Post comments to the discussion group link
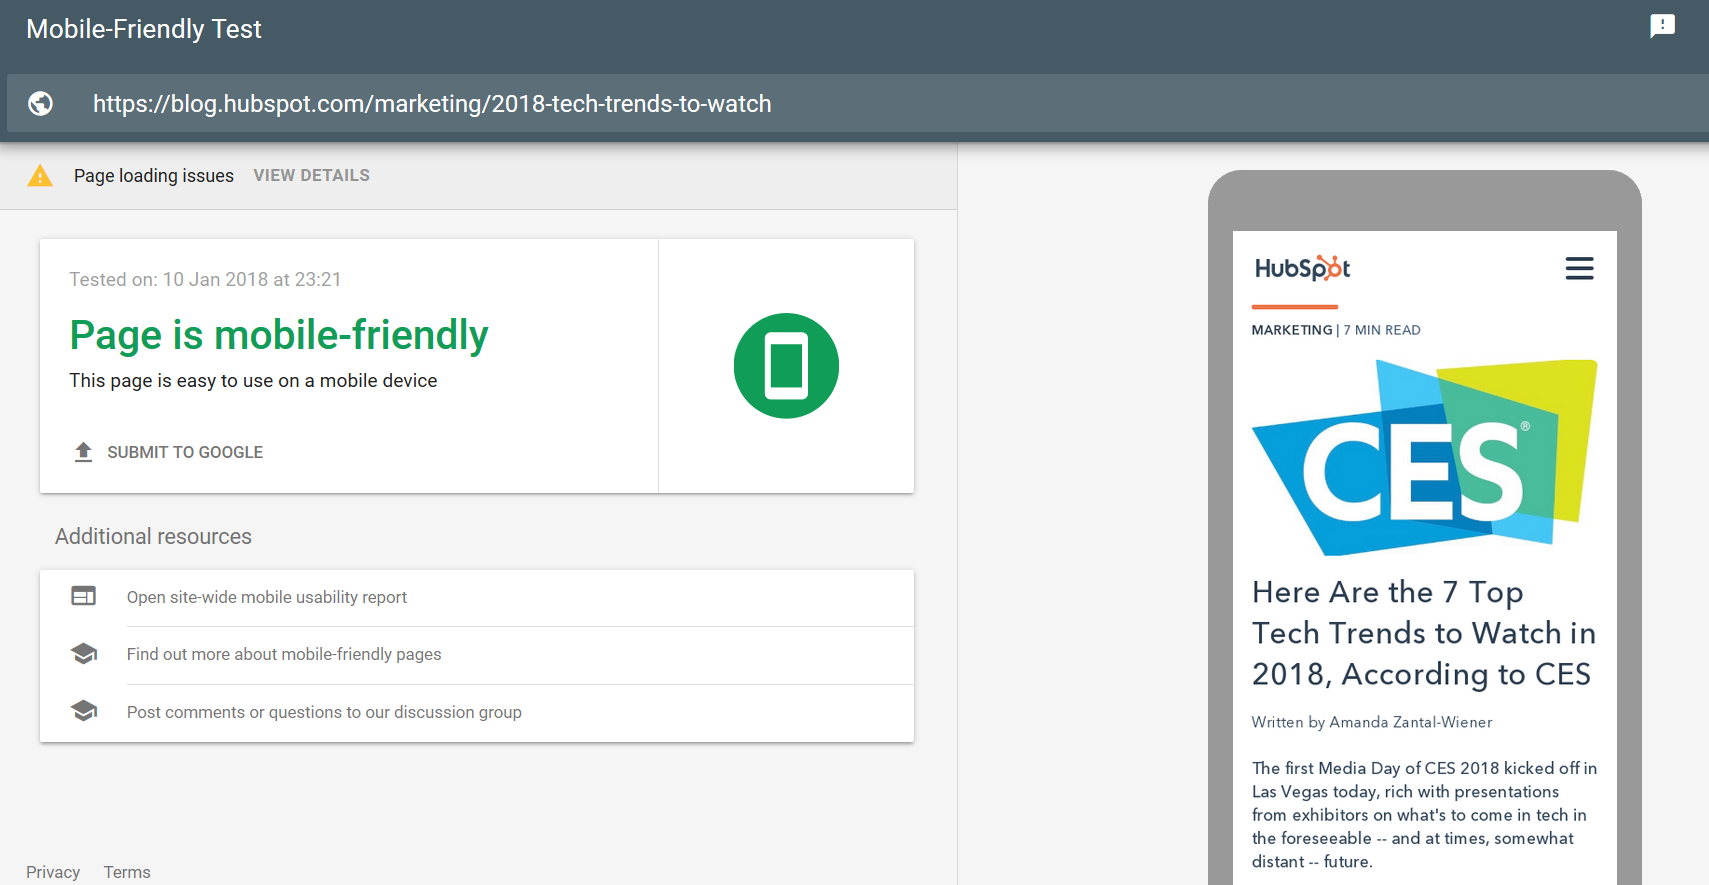Screen dimensions: 1709x885 (324, 712)
